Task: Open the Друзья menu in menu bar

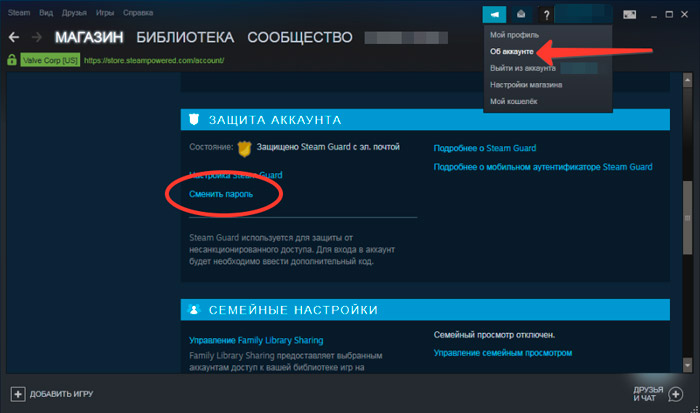Action: point(74,13)
